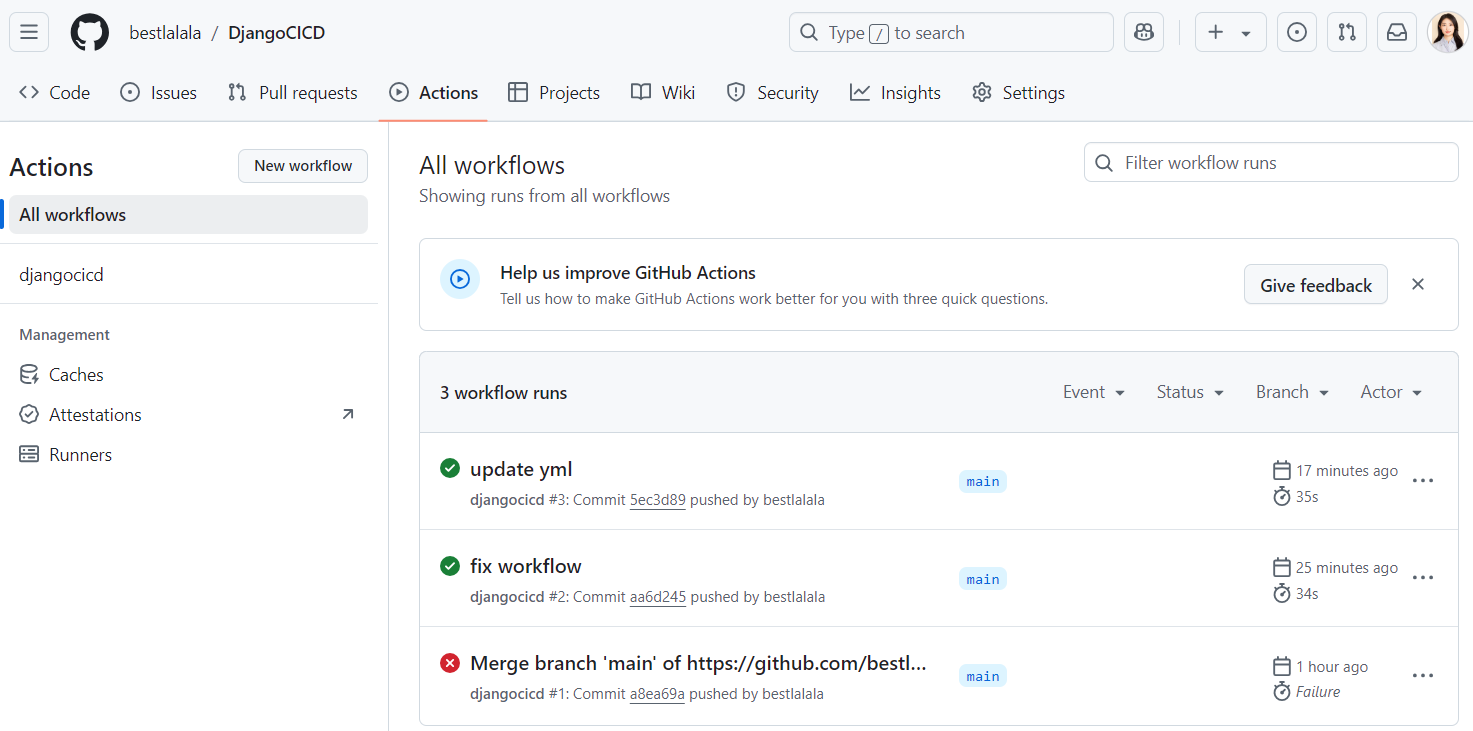1473x731 pixels.
Task: Expand the Status filter dropdown
Action: tap(1190, 392)
